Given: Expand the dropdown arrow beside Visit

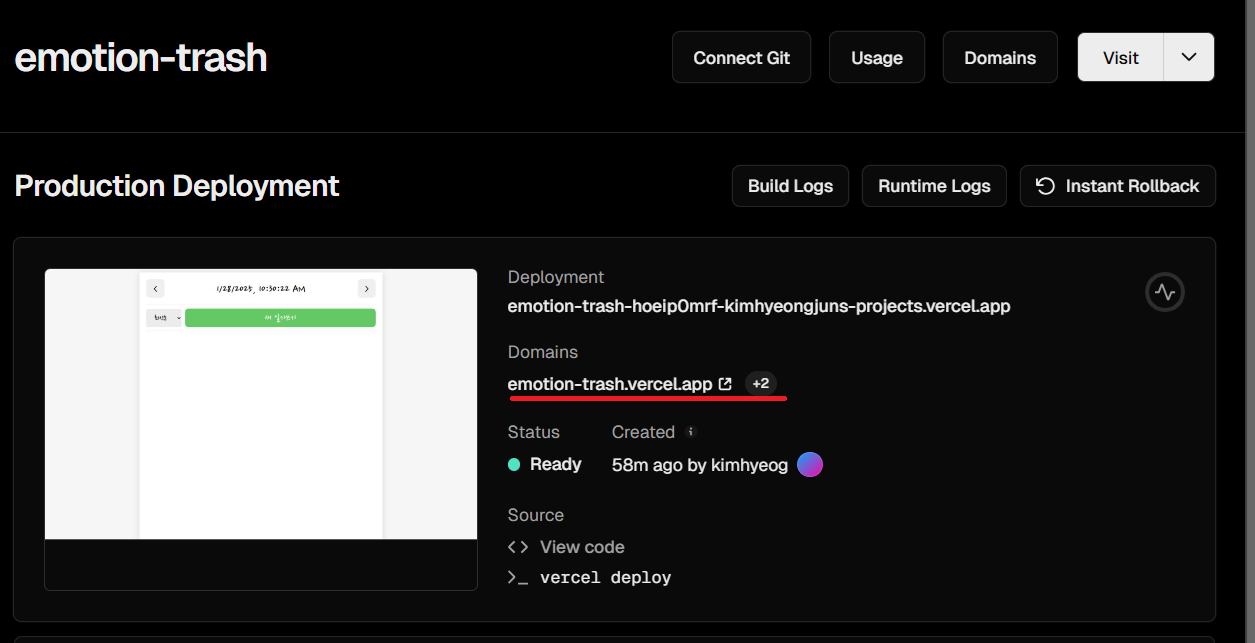Looking at the screenshot, I should [1189, 57].
